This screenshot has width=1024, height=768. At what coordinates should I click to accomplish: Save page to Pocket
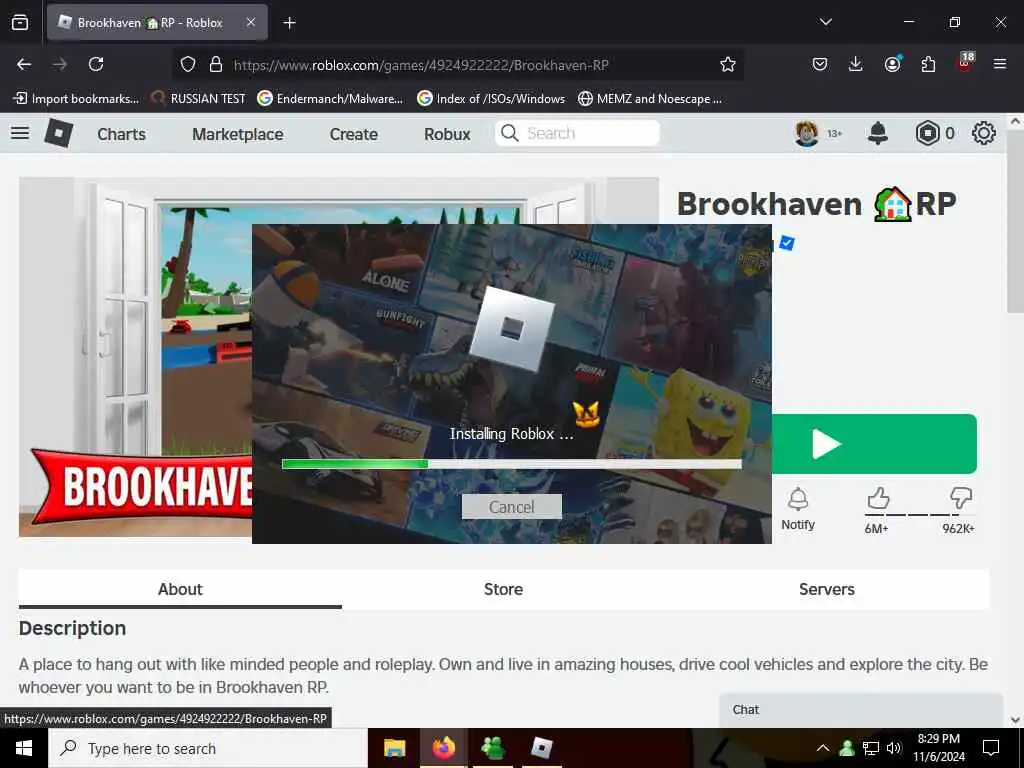point(820,64)
